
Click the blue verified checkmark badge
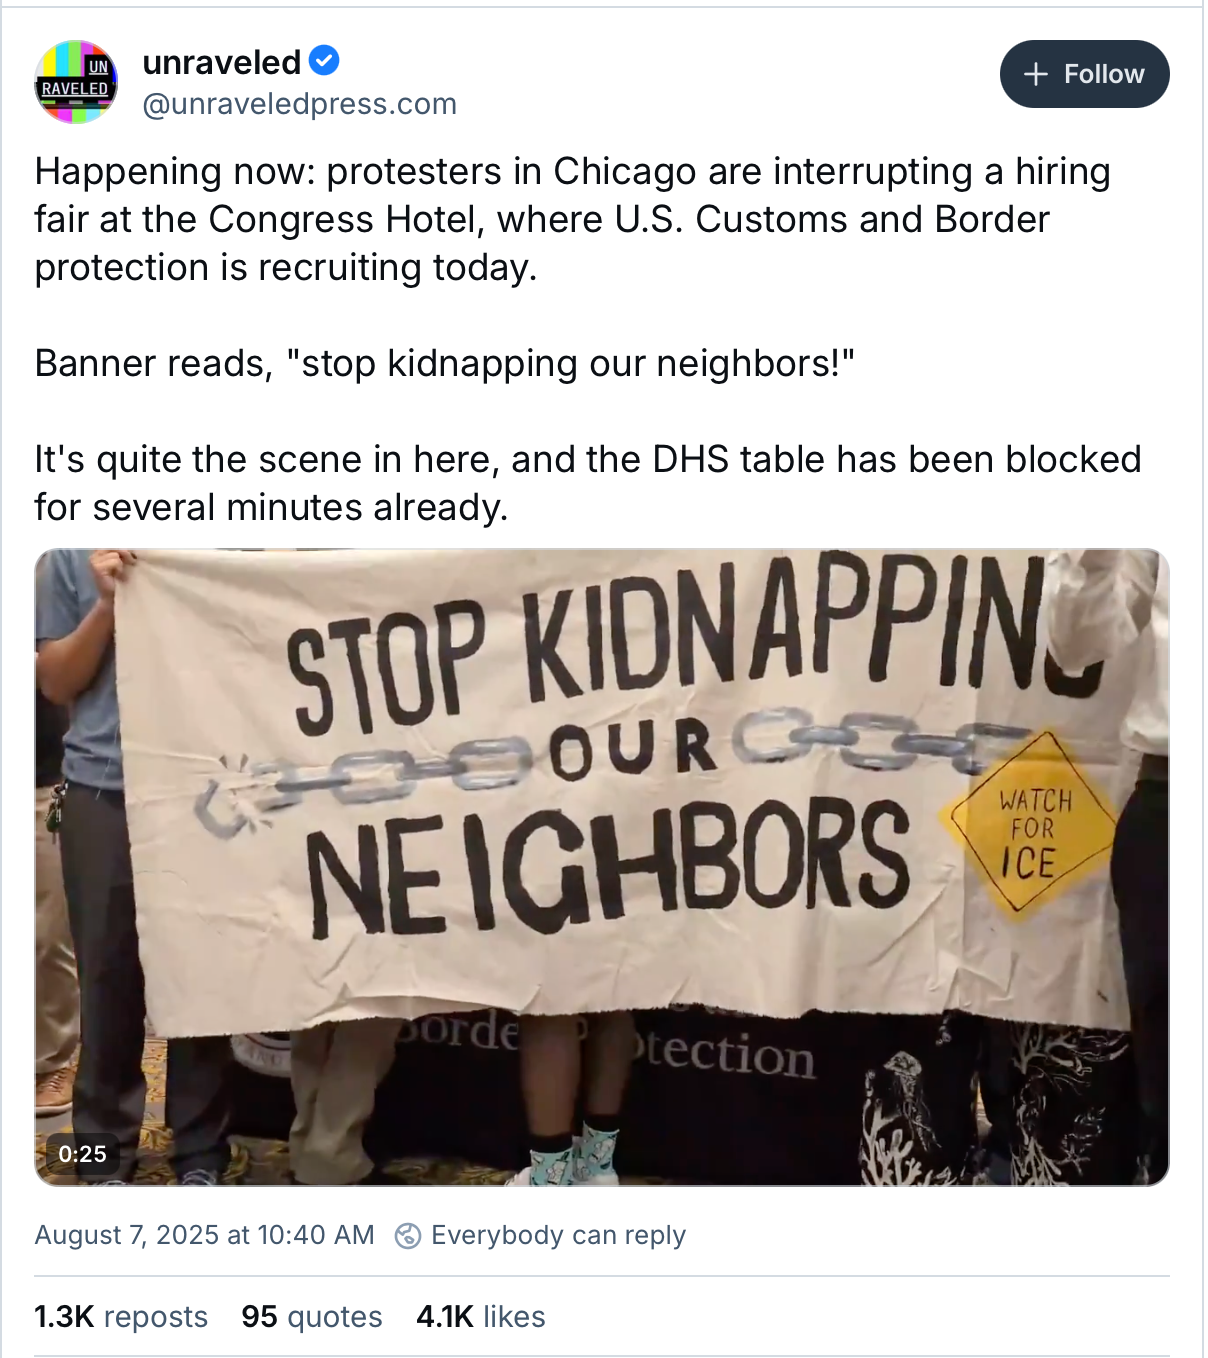(x=324, y=61)
